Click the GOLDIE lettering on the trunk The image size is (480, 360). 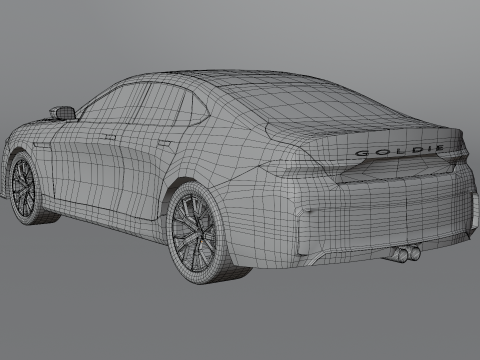(x=400, y=151)
